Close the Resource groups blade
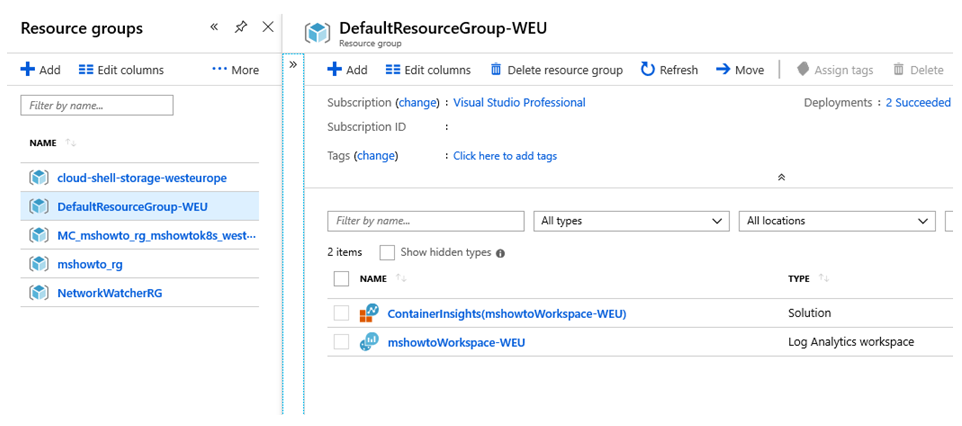Screen dimensions: 962x426 pyautogui.click(x=268, y=27)
